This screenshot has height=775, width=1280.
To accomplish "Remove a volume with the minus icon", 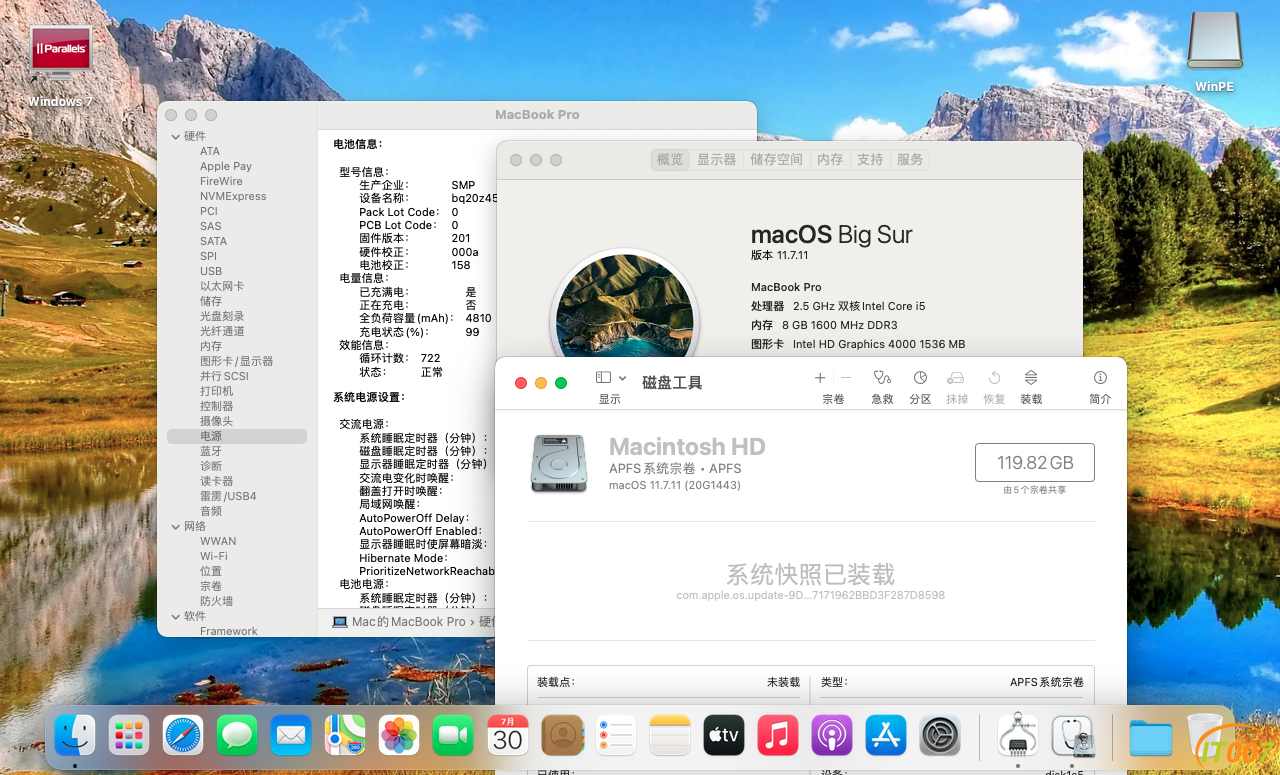I will tap(846, 378).
